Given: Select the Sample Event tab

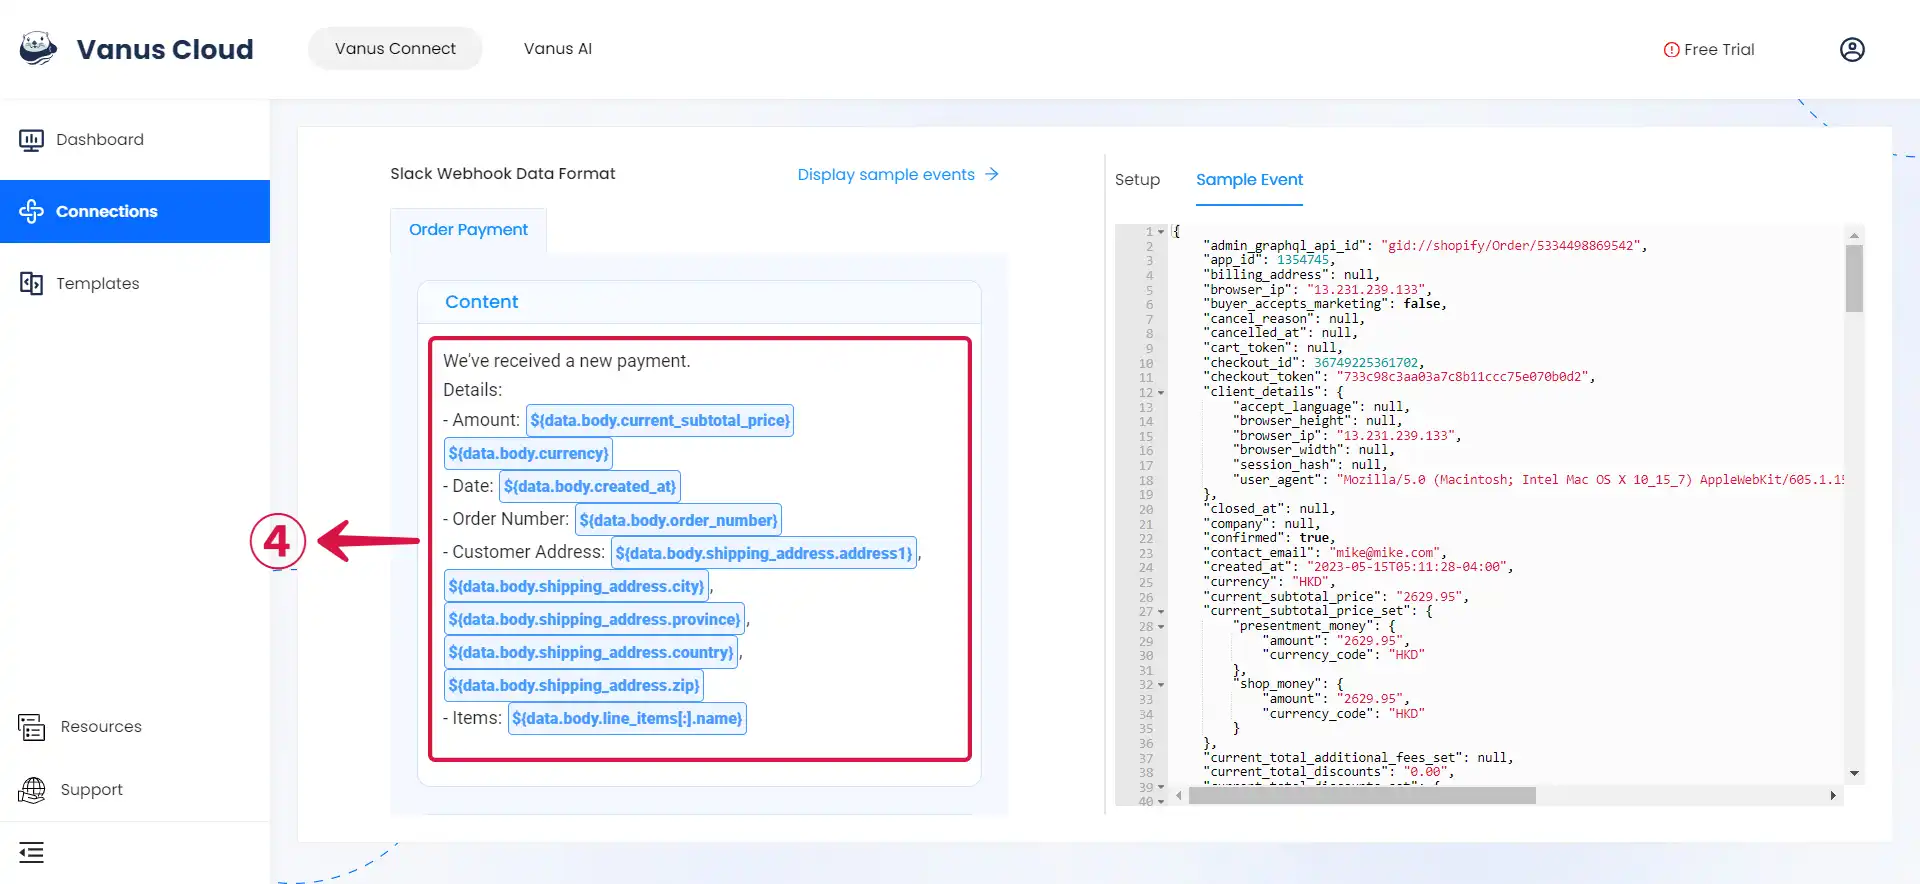Looking at the screenshot, I should pos(1249,180).
